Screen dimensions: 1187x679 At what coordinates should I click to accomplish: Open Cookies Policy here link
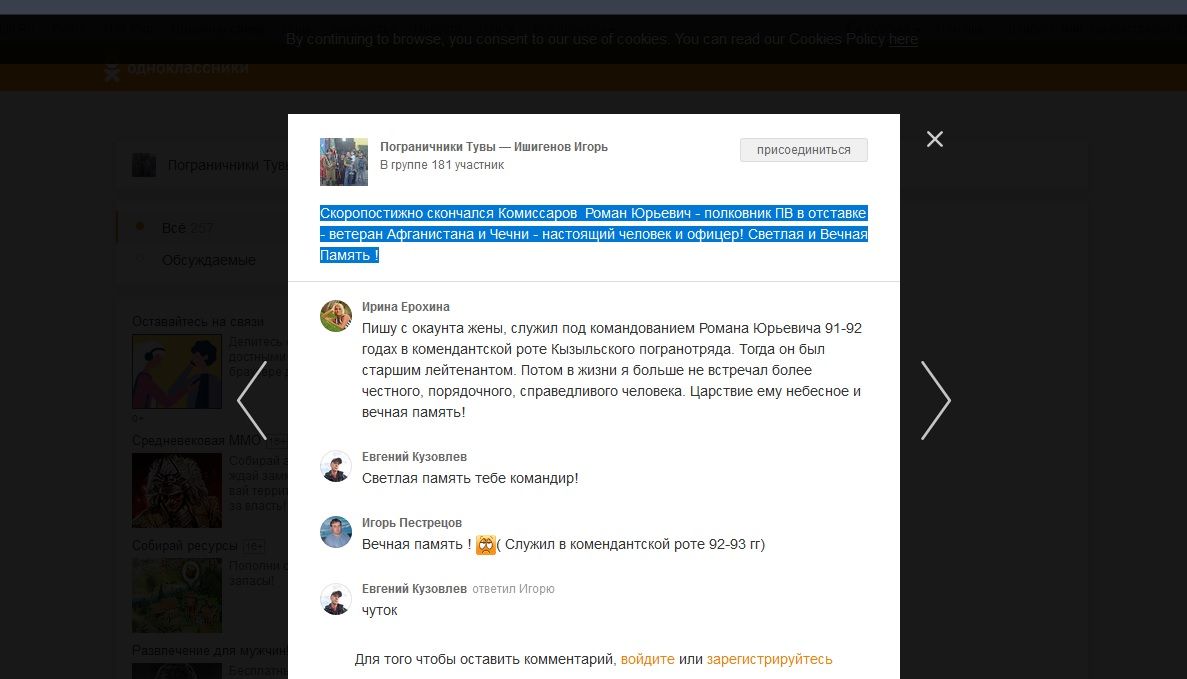pos(903,39)
